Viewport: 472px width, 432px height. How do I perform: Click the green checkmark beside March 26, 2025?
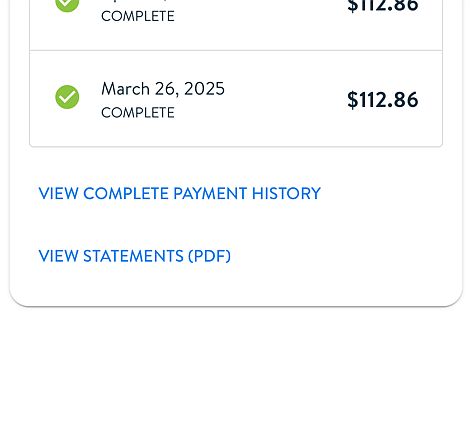[x=67, y=97]
